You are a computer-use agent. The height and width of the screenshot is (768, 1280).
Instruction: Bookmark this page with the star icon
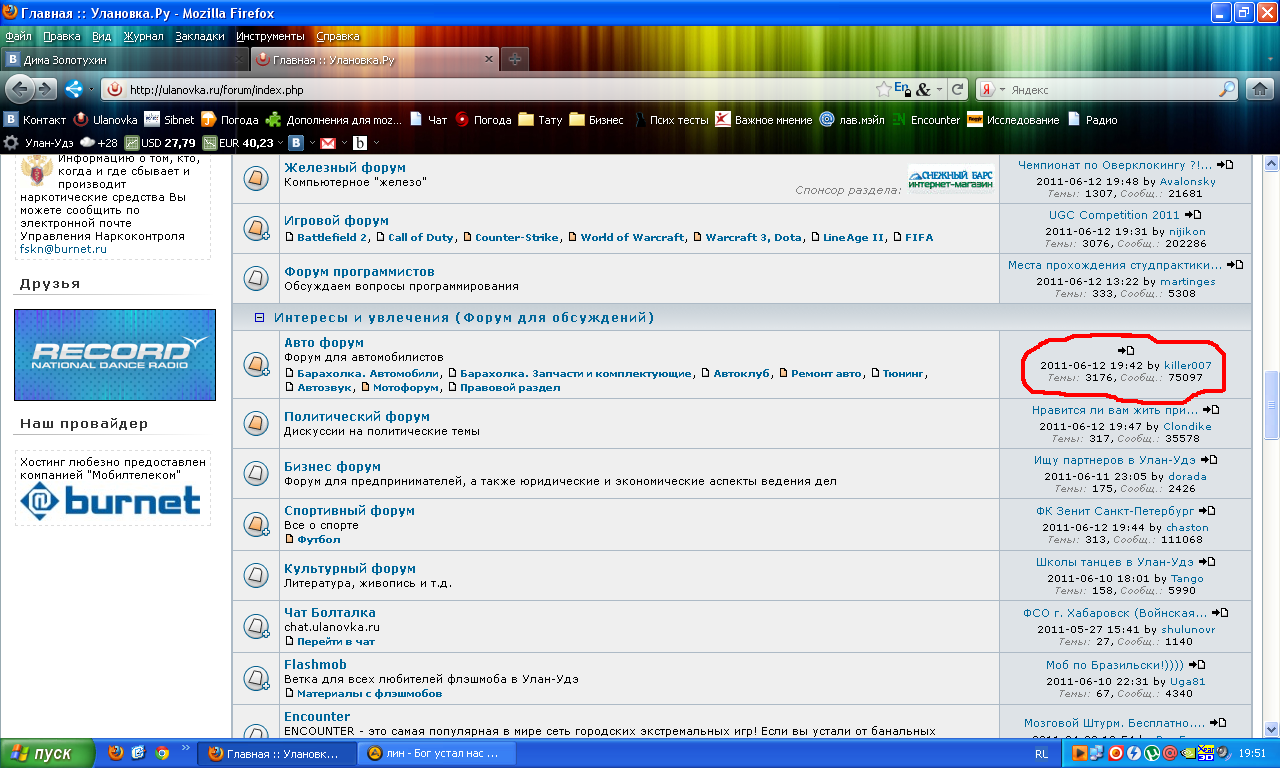click(883, 89)
